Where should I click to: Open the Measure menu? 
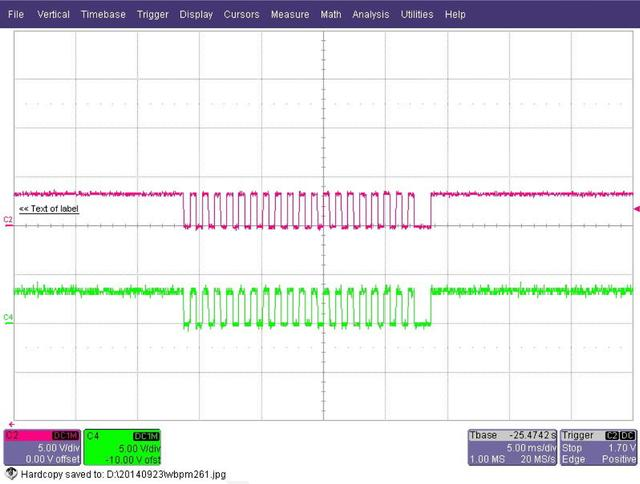(x=290, y=15)
